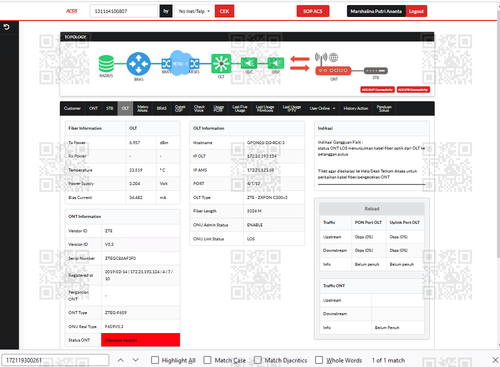Viewport: 500px width, 367px height.
Task: Click the red bidirectional arrows icon
Action: [x=300, y=64]
